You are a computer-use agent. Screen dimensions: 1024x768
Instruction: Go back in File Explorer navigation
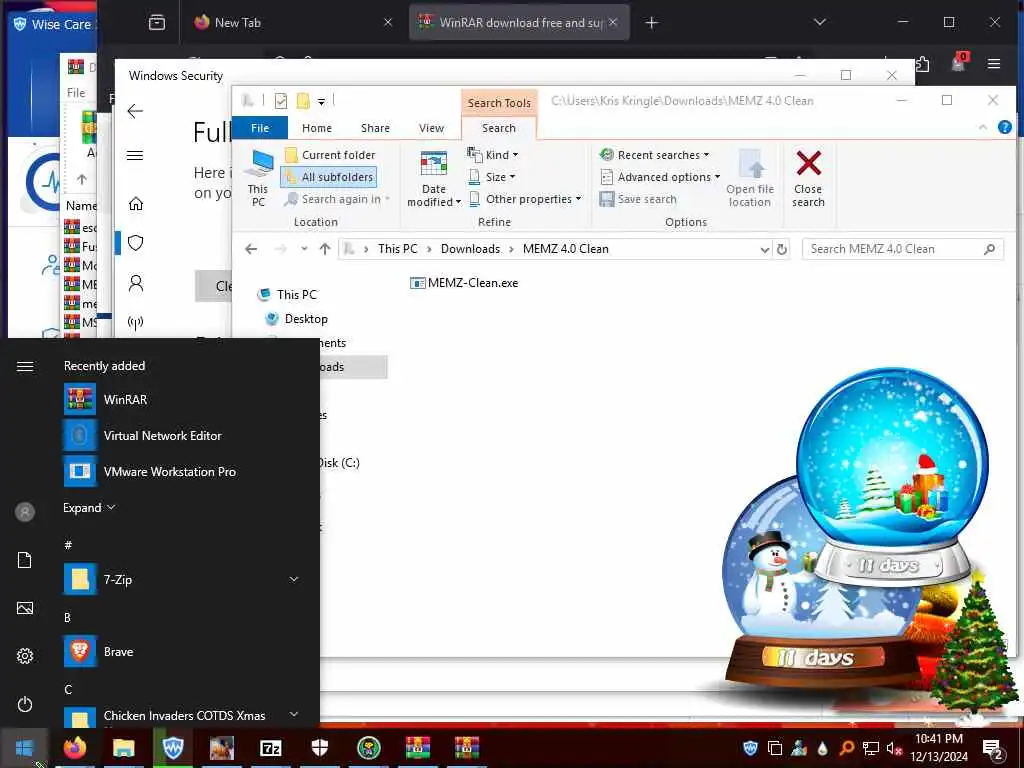(x=251, y=249)
